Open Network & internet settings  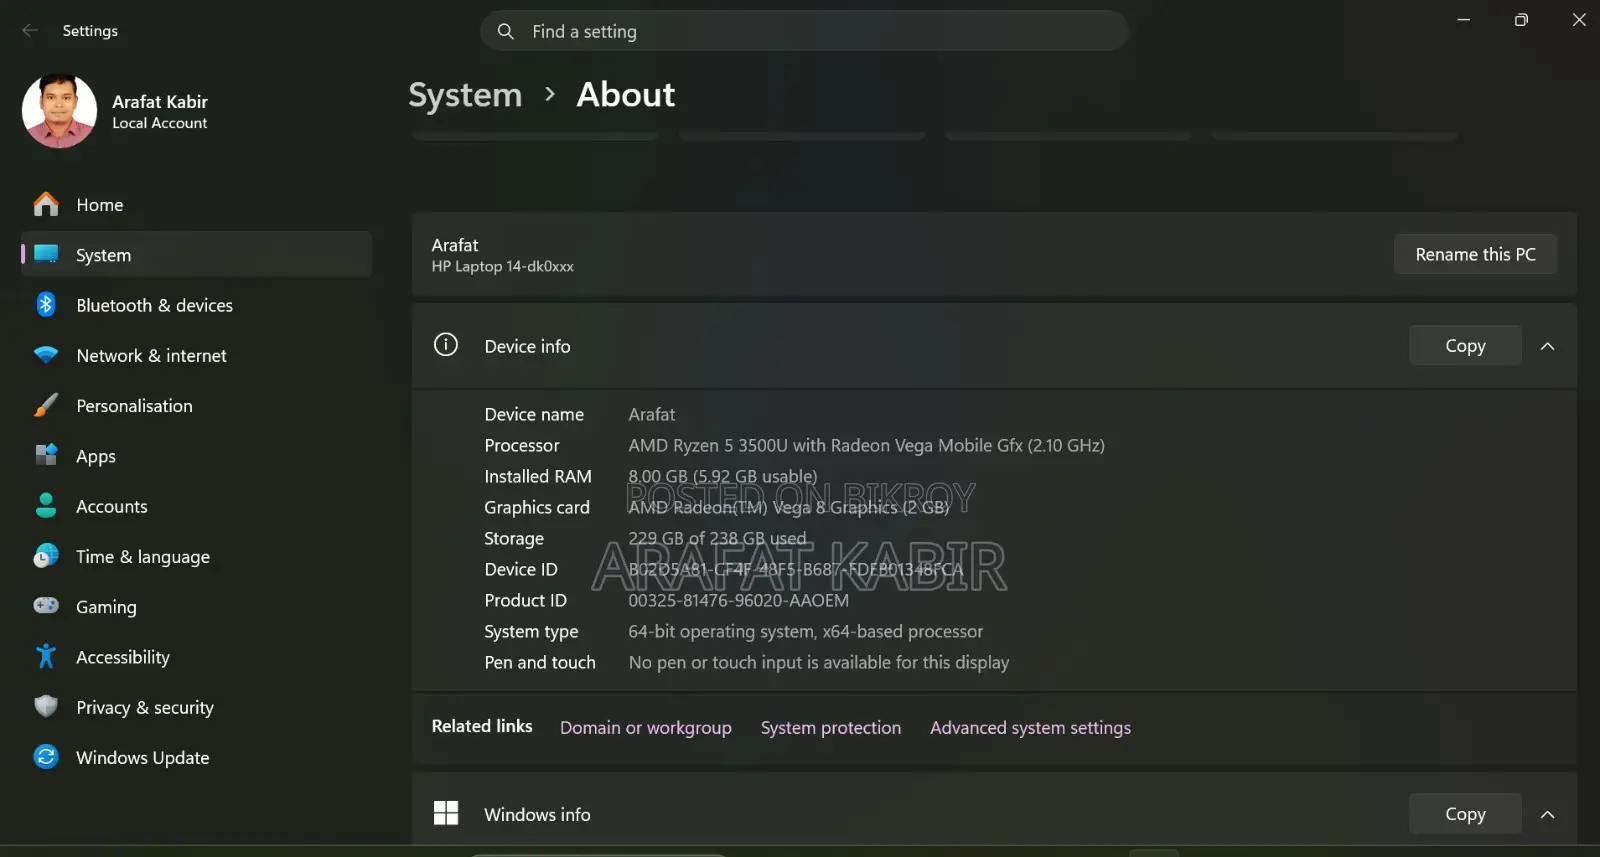click(x=196, y=355)
